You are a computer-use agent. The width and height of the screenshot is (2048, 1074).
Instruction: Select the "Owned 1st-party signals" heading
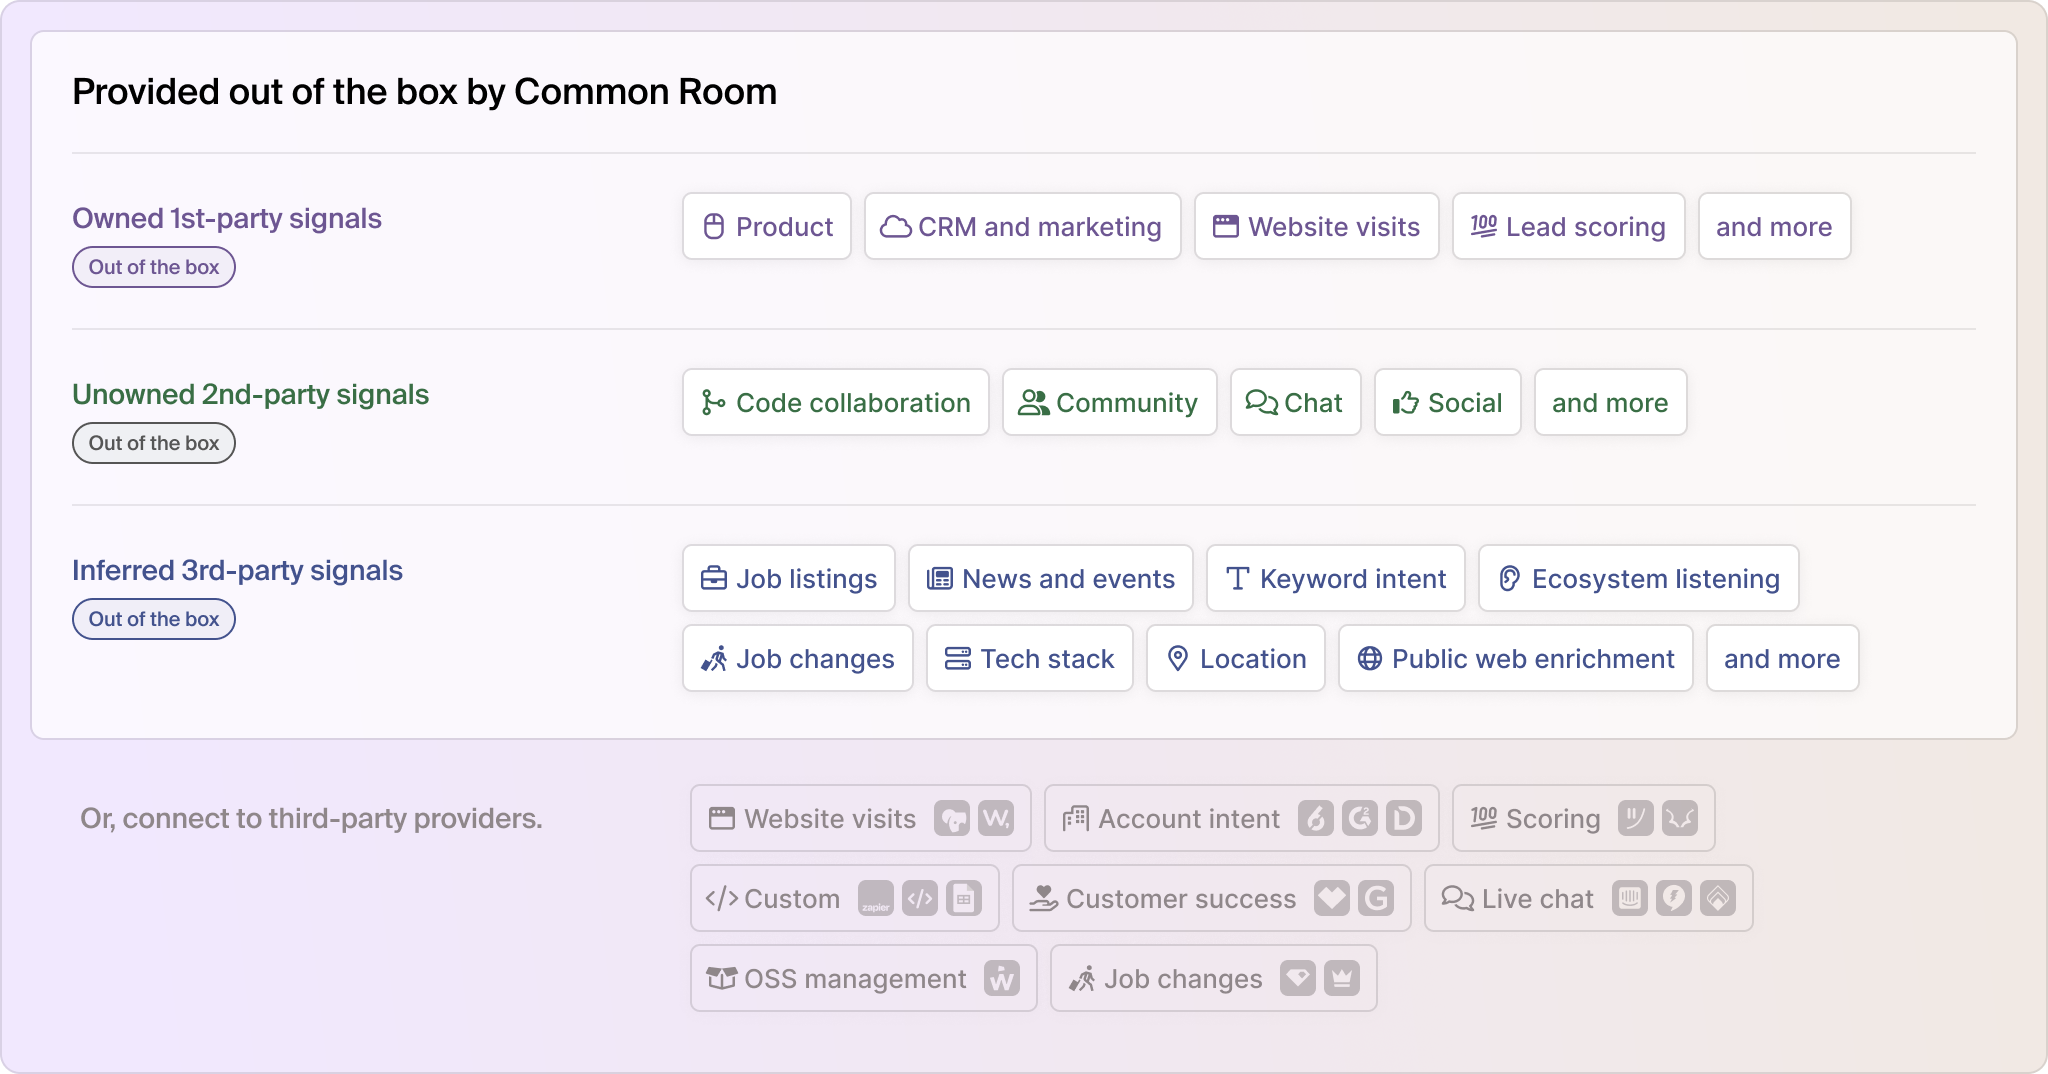[x=227, y=219]
